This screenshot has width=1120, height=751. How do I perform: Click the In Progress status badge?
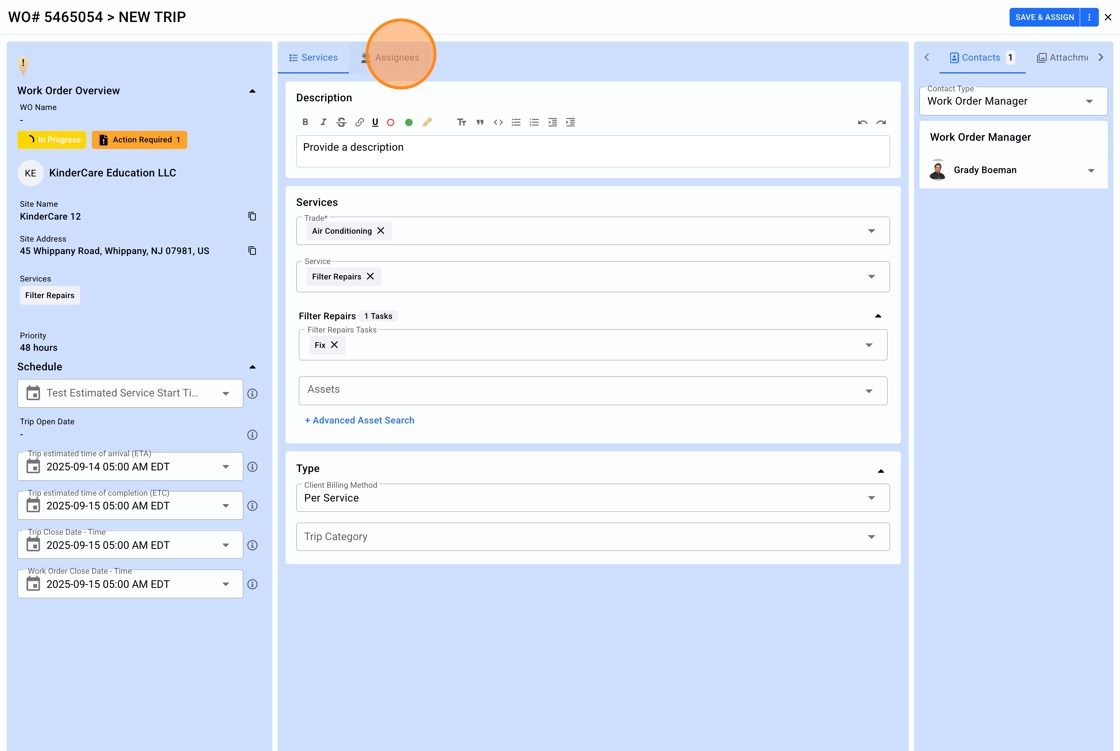[x=52, y=140]
